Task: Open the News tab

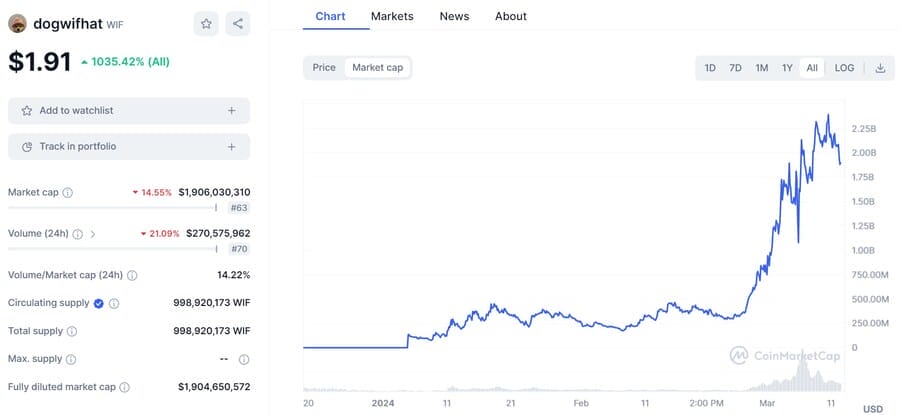Action: click(x=454, y=16)
